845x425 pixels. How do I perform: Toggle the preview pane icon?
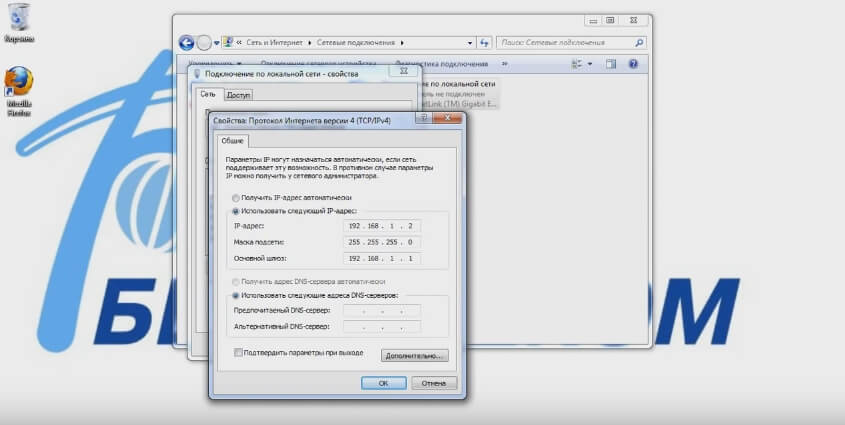point(611,64)
